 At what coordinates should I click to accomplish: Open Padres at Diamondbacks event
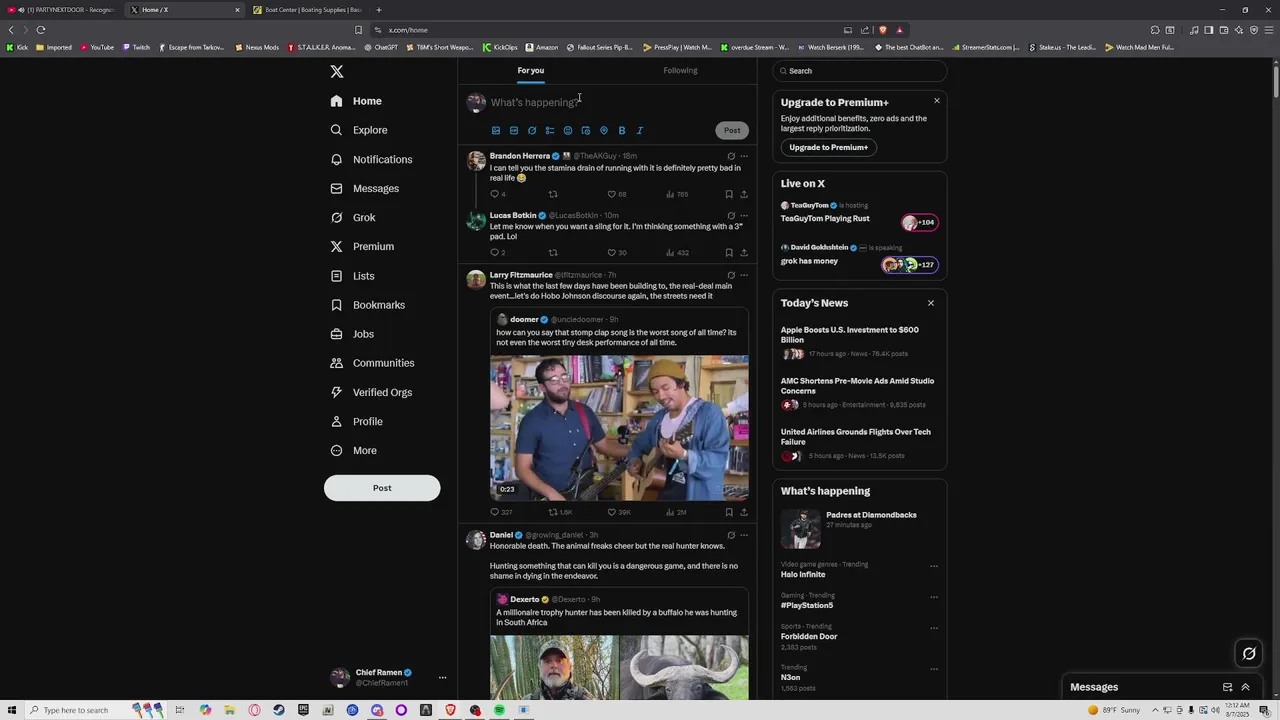(x=859, y=528)
